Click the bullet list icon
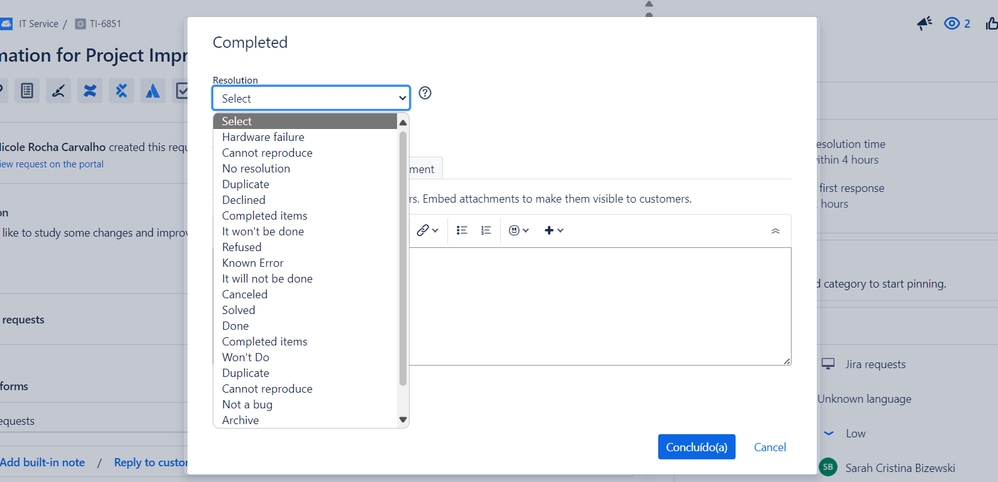 [x=462, y=230]
